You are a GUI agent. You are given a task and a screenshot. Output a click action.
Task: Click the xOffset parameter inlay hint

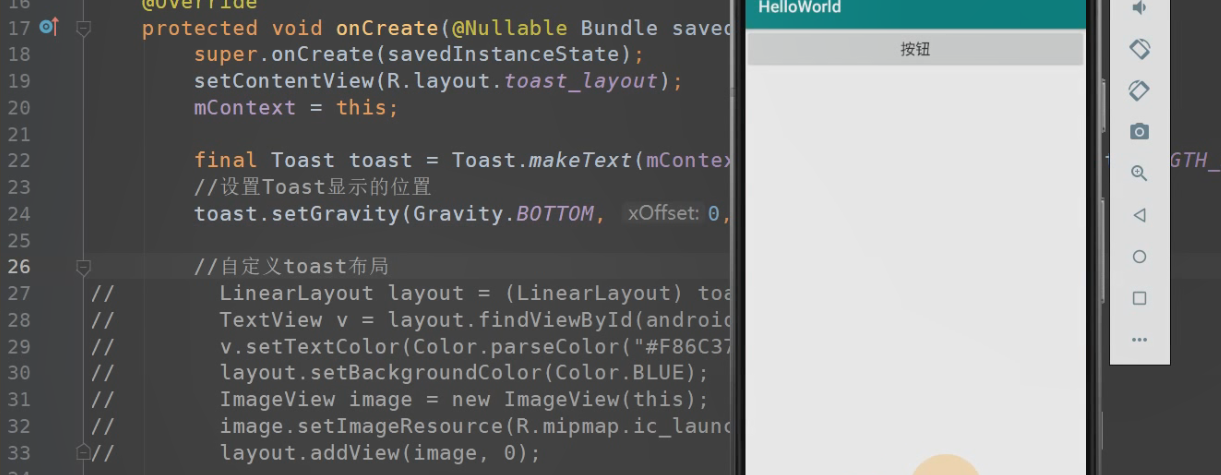[665, 214]
